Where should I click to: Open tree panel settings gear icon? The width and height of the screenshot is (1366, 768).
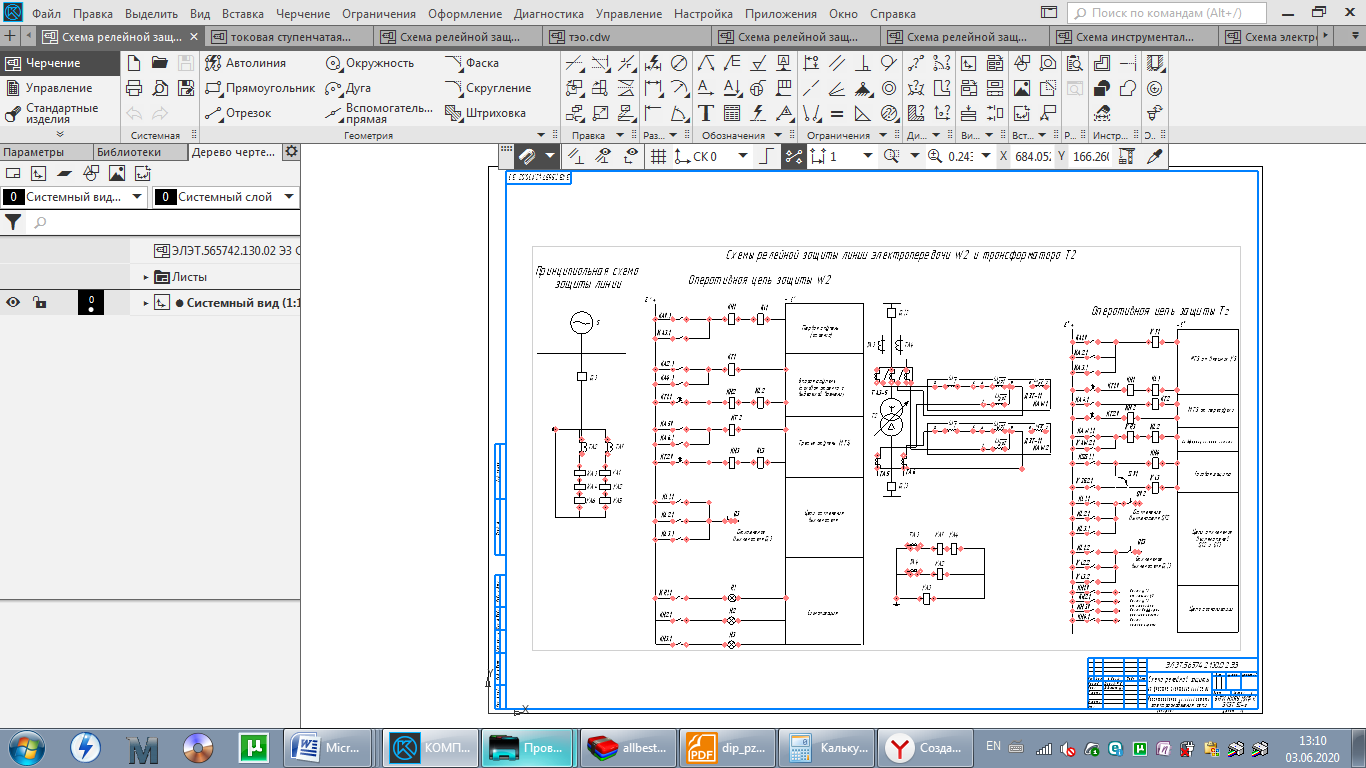coord(291,152)
